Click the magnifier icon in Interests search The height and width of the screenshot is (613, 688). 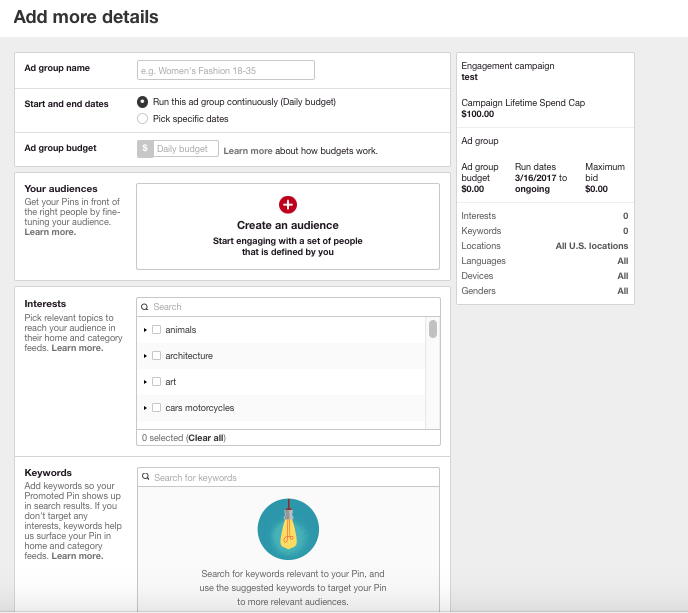tap(145, 307)
